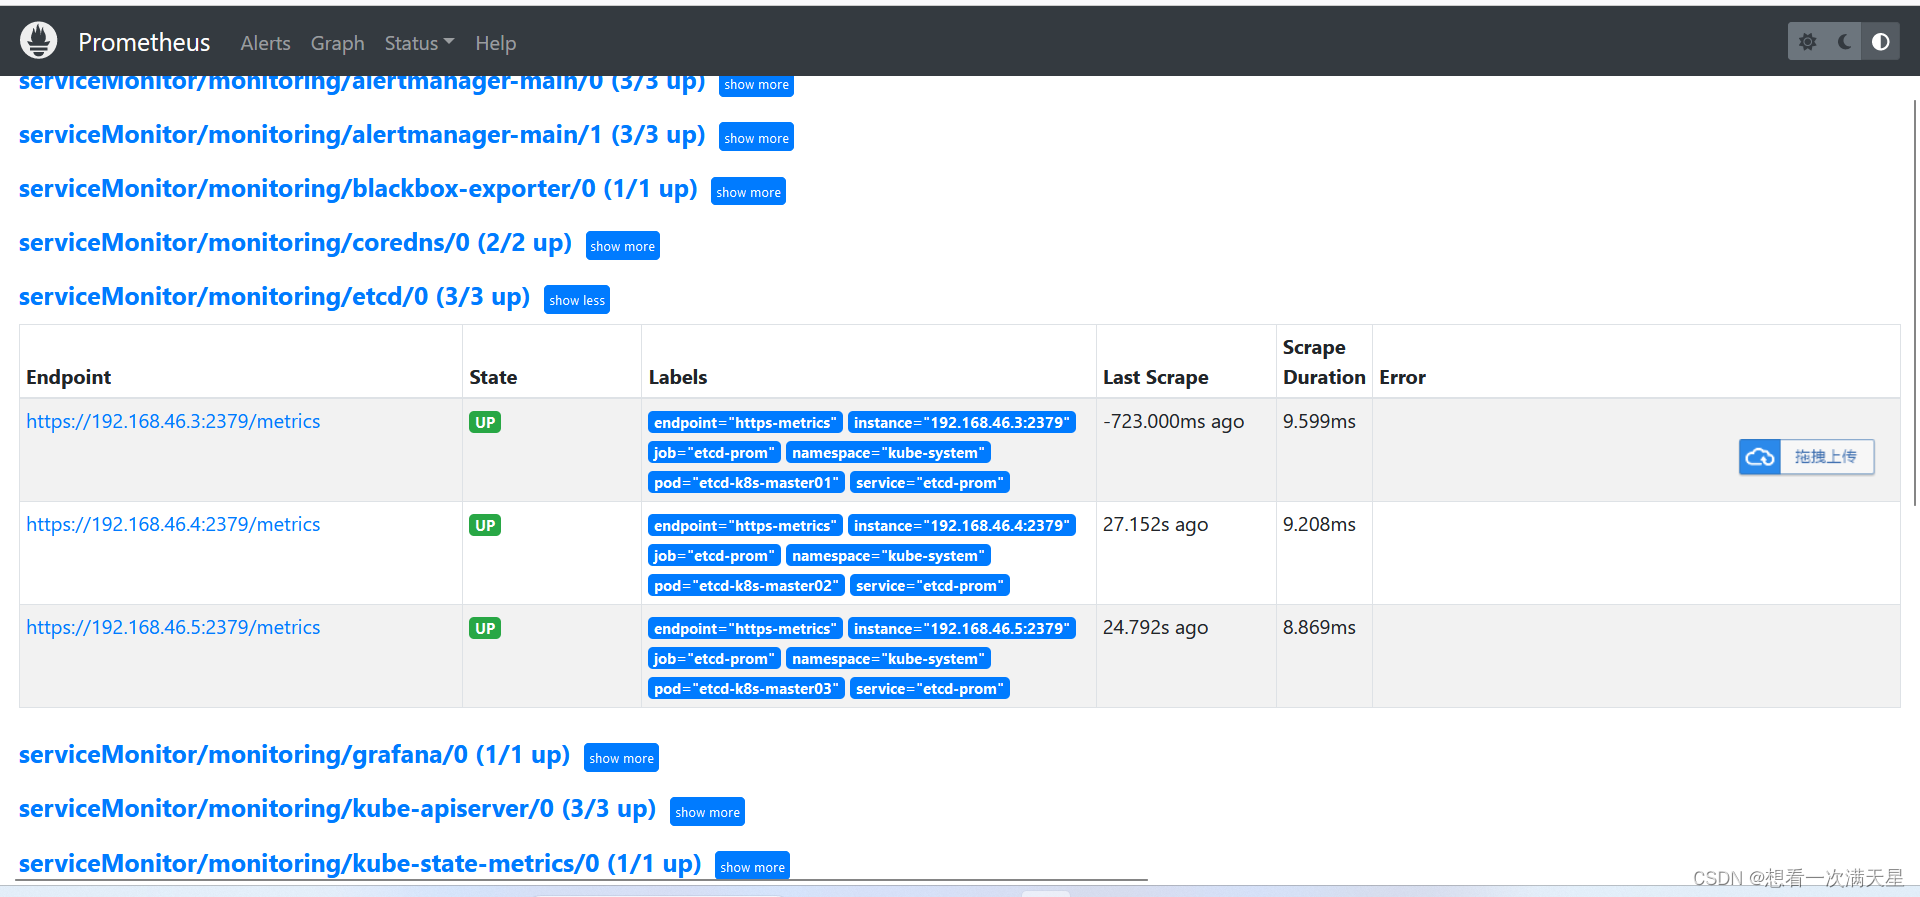Select the auto-contrast theme icon
The image size is (1920, 897).
(1881, 42)
